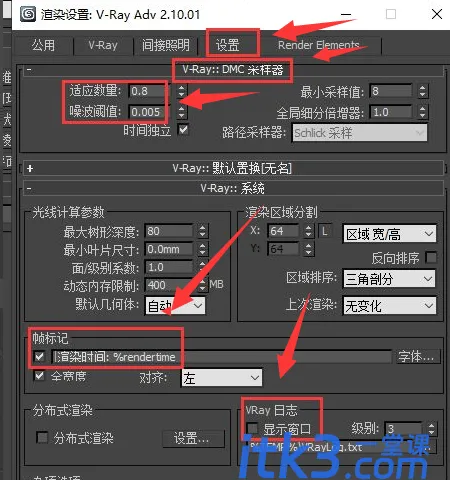Viewport: 450px width, 480px height.
Task: Click the 最小采样值 spinner arrows
Action: click(422, 91)
